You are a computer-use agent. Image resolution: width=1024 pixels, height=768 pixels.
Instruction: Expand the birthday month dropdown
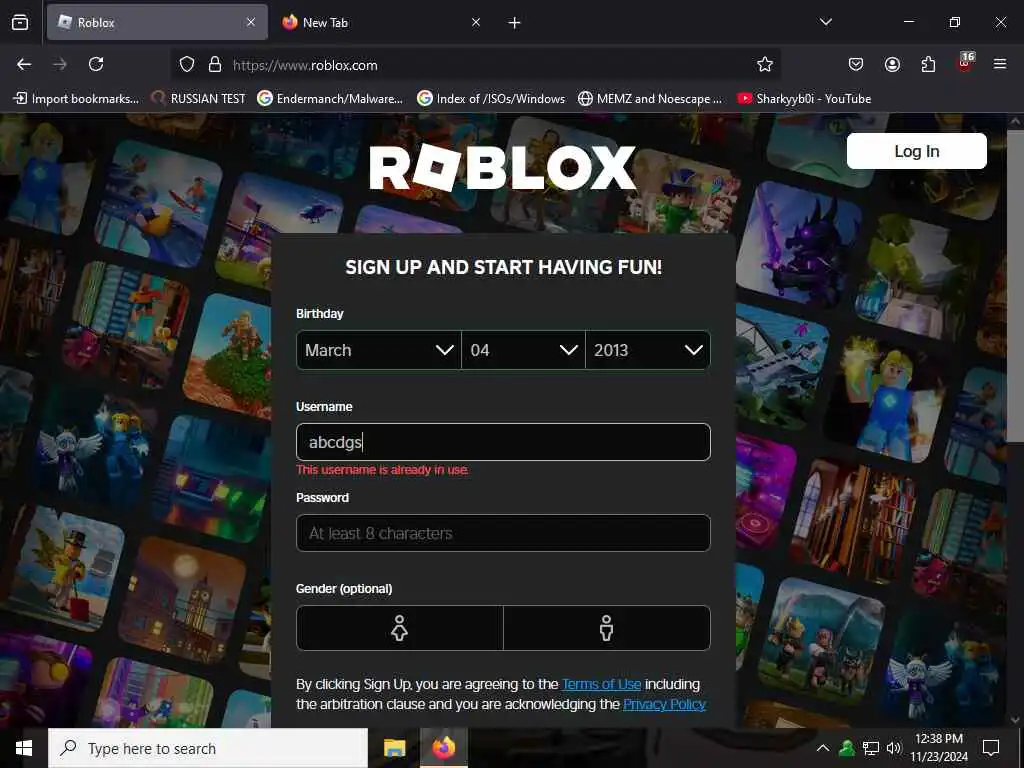click(379, 350)
